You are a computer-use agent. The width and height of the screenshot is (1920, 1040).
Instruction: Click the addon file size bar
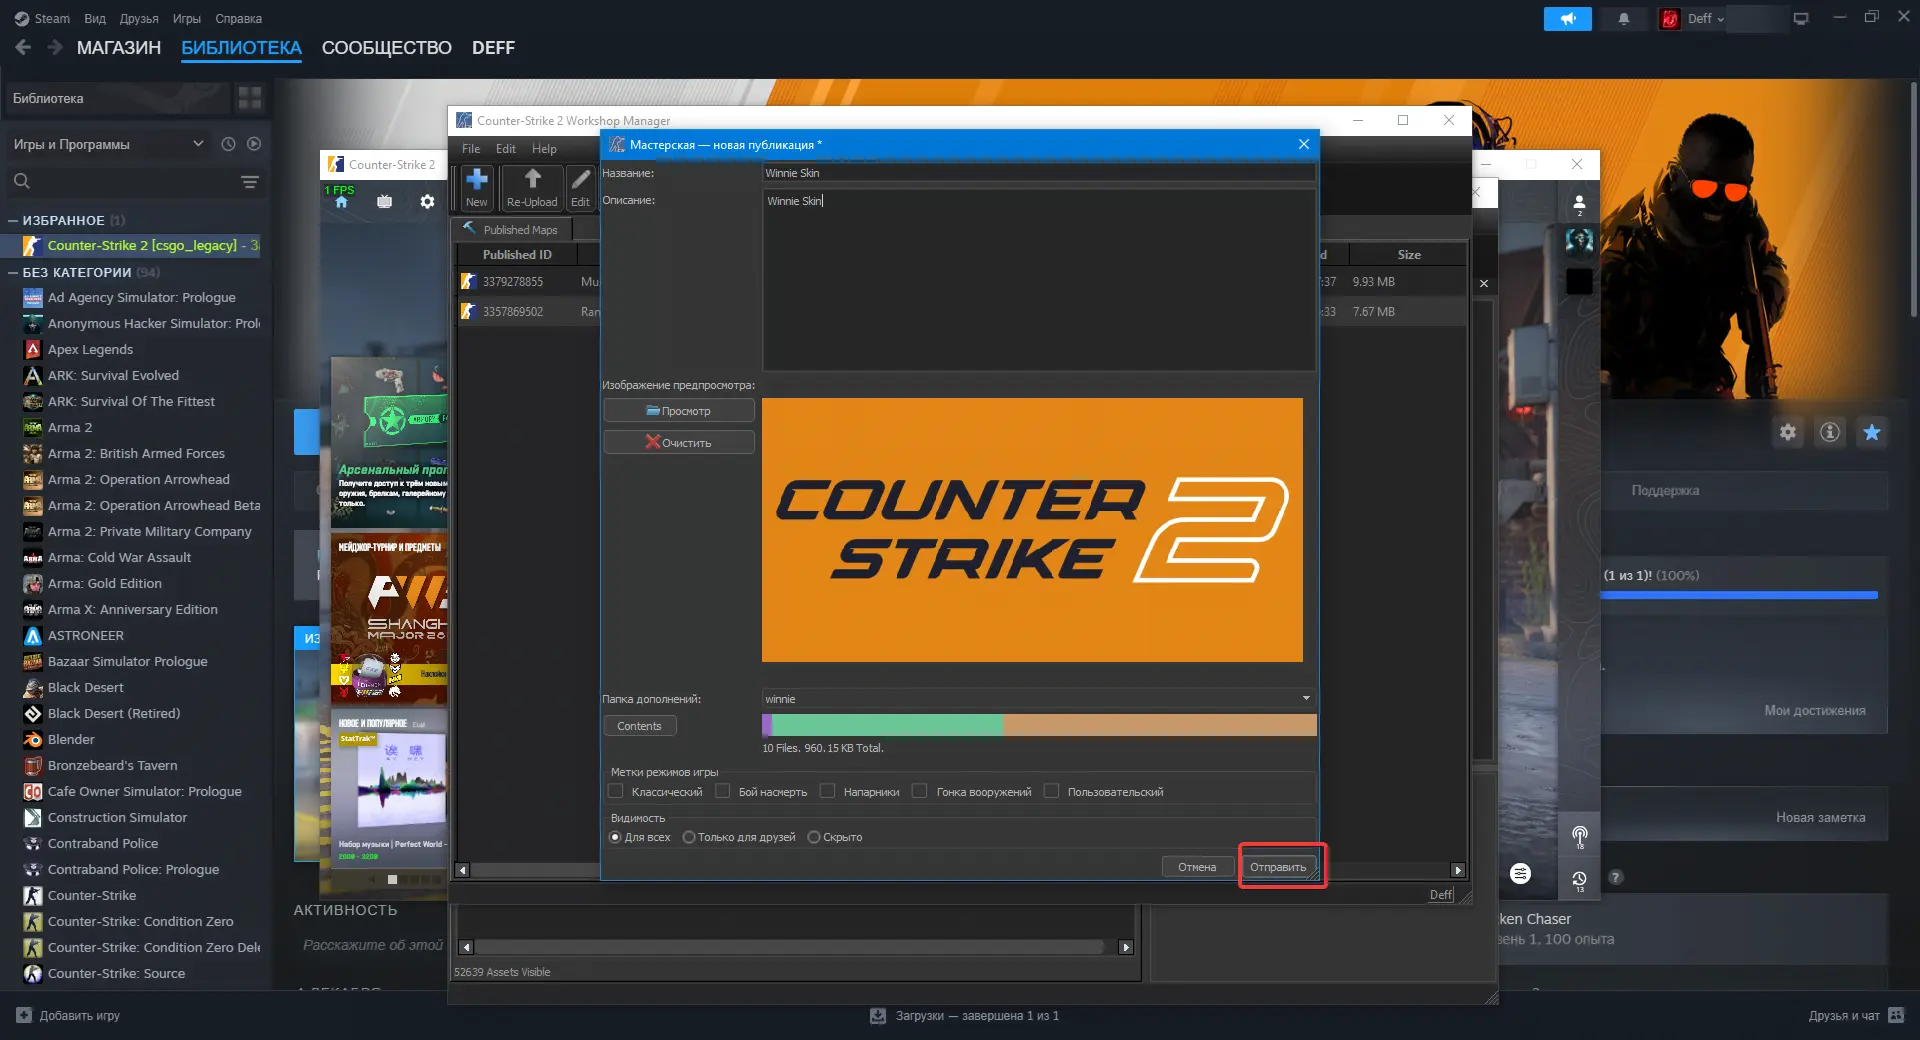tap(1039, 725)
